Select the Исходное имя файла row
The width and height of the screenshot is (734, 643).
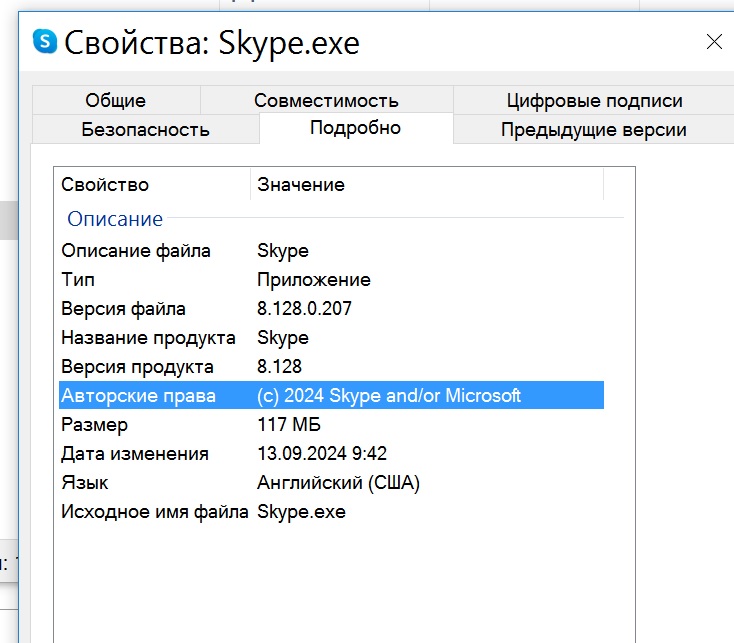(331, 511)
